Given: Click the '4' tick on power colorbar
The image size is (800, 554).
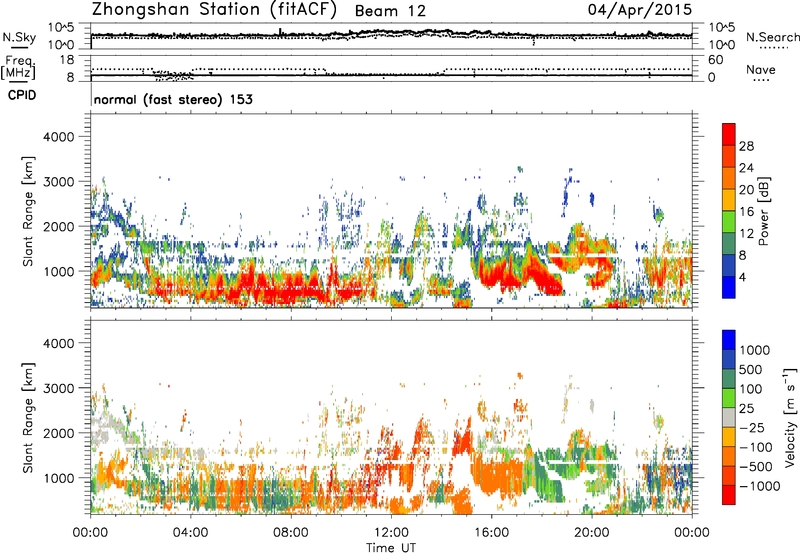Looking at the screenshot, I should (742, 277).
